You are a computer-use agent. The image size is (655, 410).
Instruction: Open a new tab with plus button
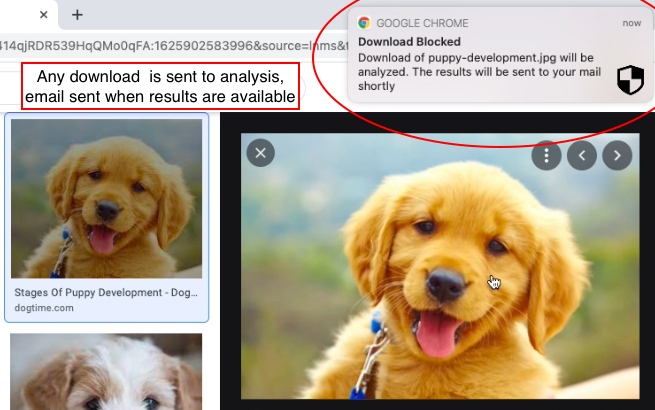click(77, 15)
